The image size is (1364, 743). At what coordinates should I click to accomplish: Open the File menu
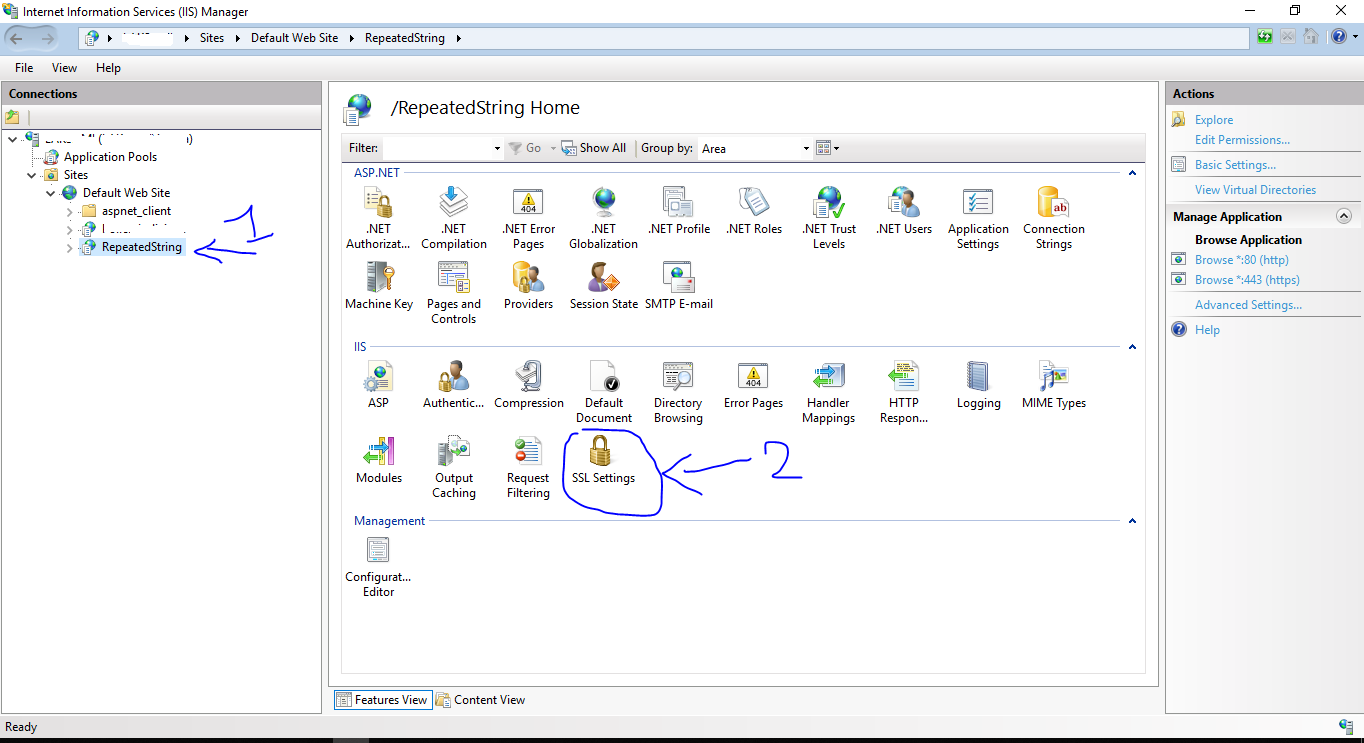[24, 68]
